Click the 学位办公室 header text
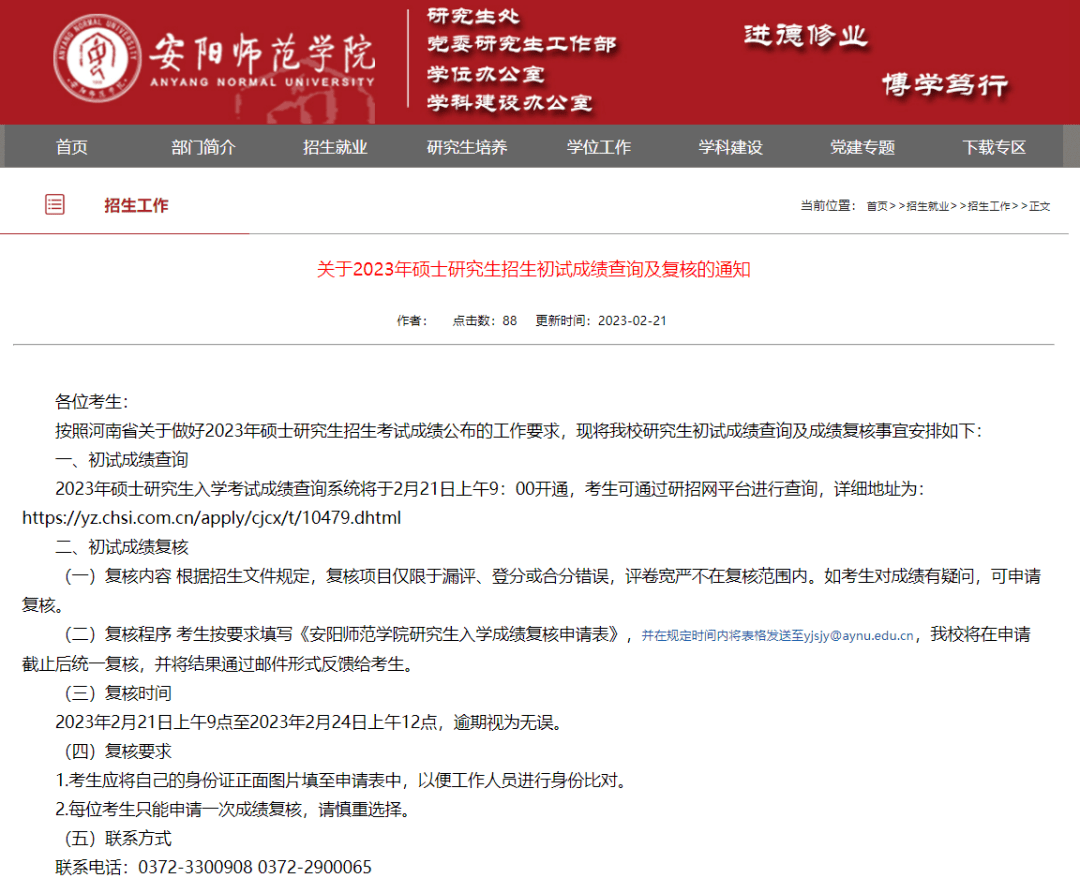Viewport: 1080px width, 878px height. click(485, 74)
